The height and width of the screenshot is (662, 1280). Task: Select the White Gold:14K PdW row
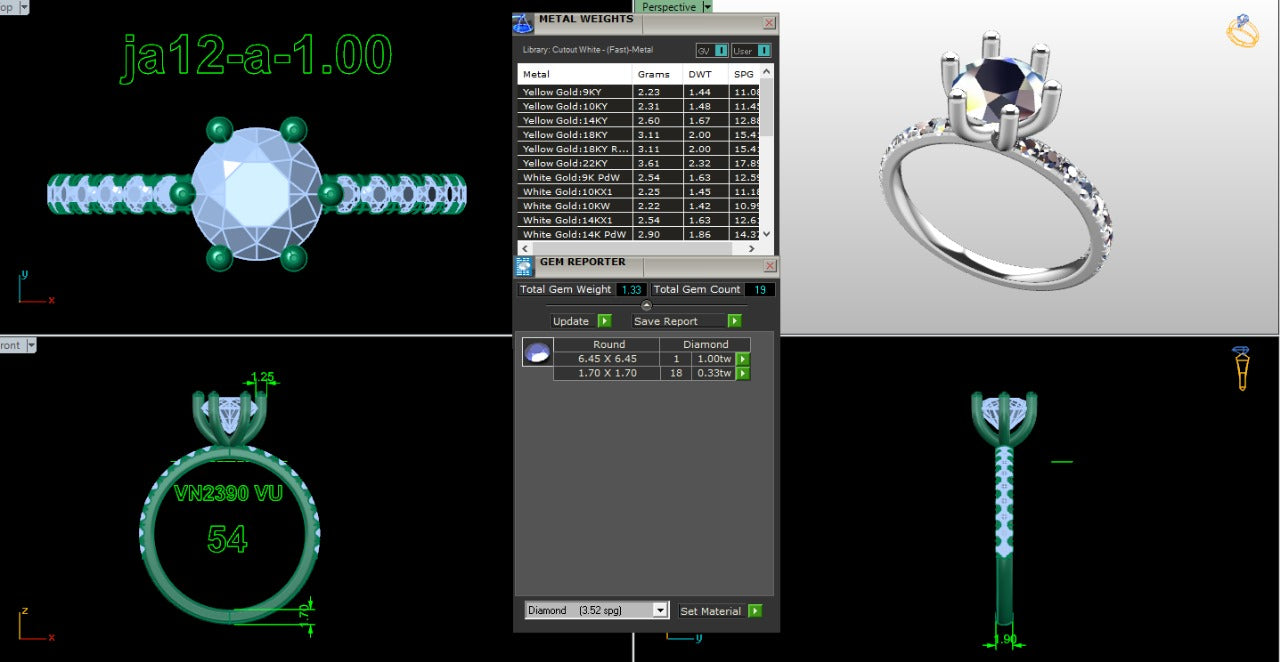click(x=639, y=234)
